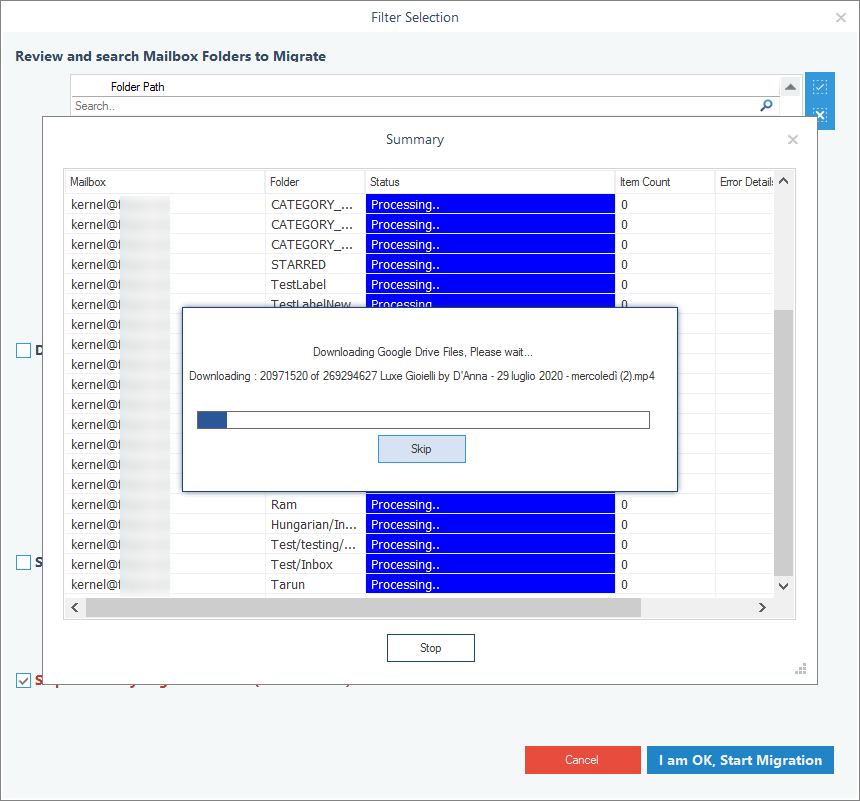This screenshot has width=860, height=801.
Task: Click the Google Drive download progress bar
Action: pos(423,420)
